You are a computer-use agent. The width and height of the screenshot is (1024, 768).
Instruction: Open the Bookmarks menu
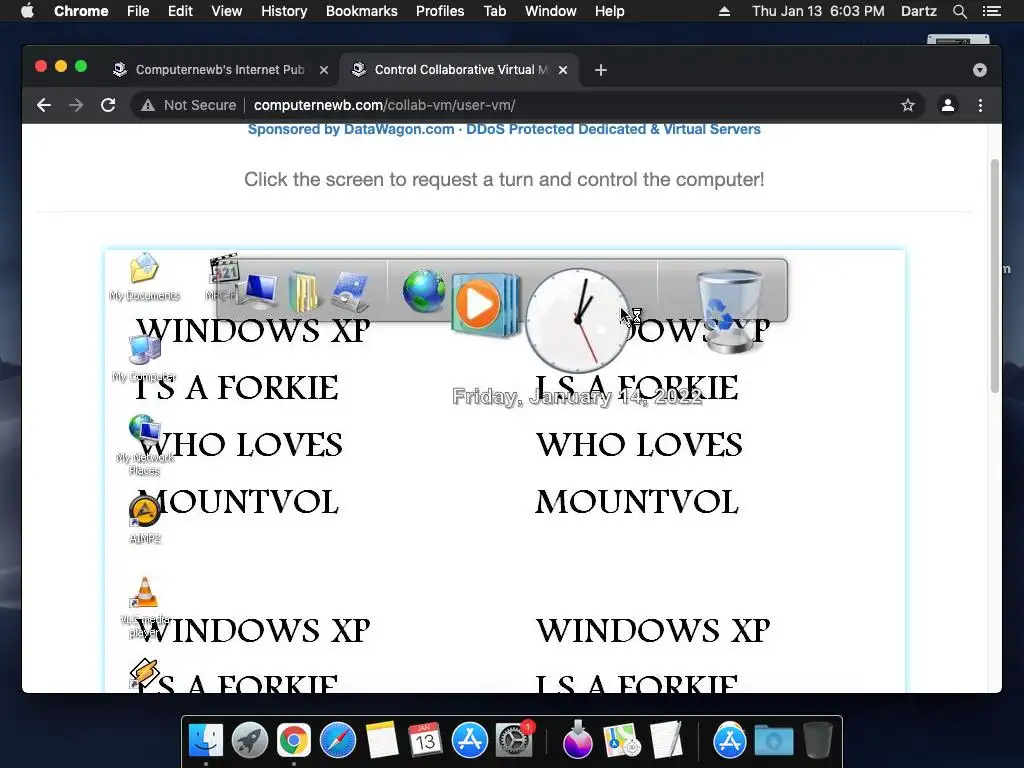click(x=362, y=11)
